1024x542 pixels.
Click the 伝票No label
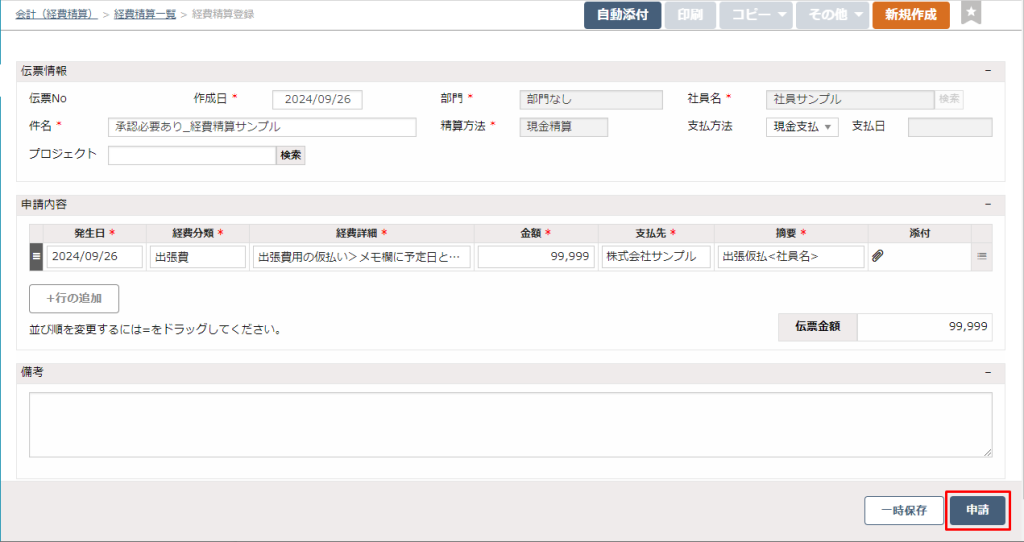[48, 99]
